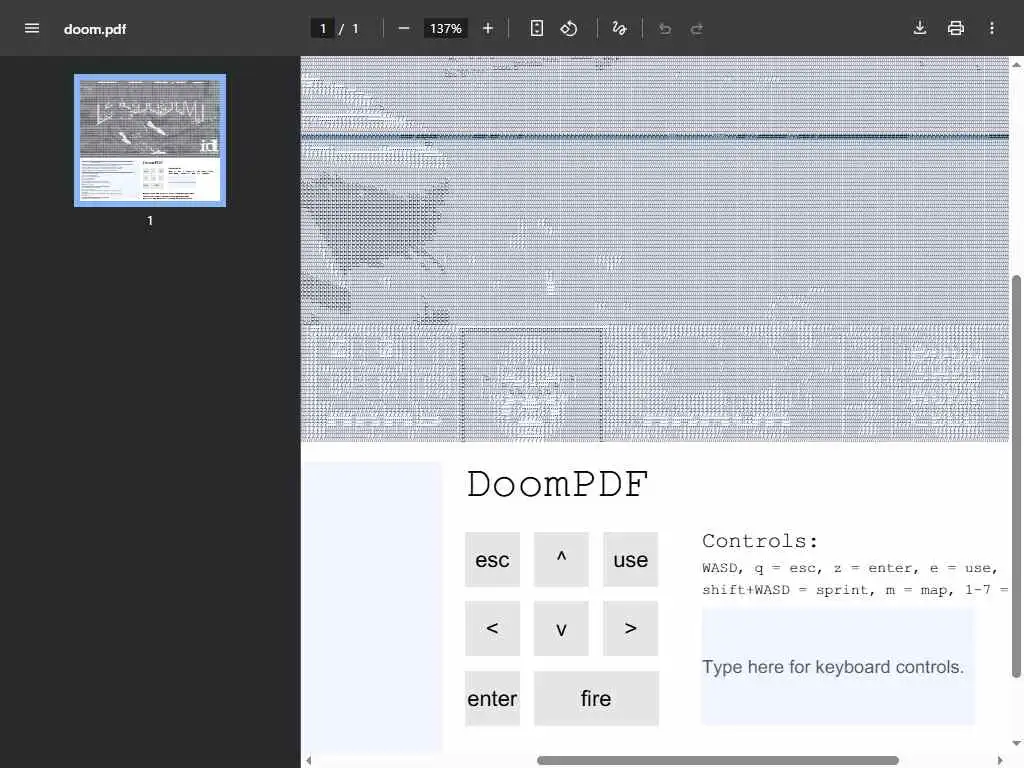
Task: Click the page number field
Action: [x=323, y=29]
